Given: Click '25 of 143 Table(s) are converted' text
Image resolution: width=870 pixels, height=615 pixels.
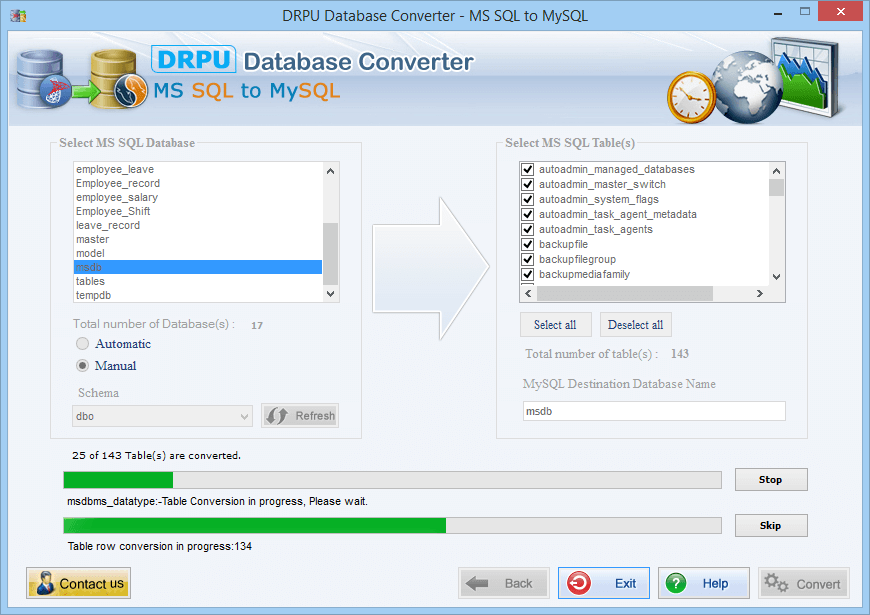Looking at the screenshot, I should [156, 456].
